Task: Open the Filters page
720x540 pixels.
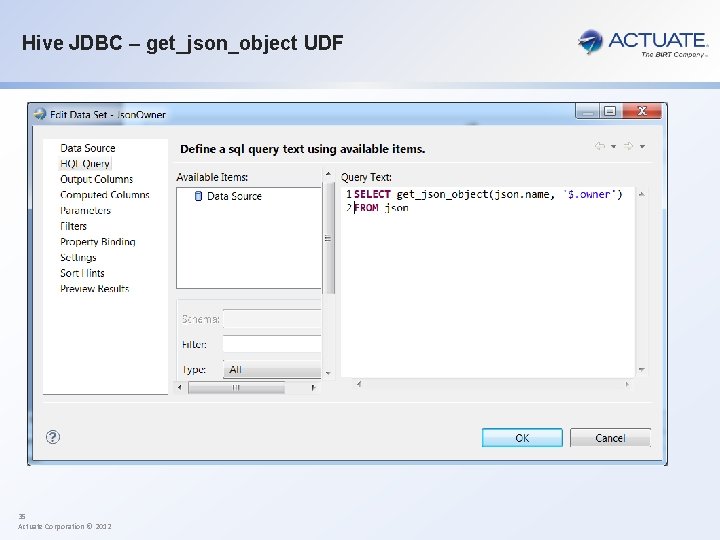Action: click(x=73, y=226)
